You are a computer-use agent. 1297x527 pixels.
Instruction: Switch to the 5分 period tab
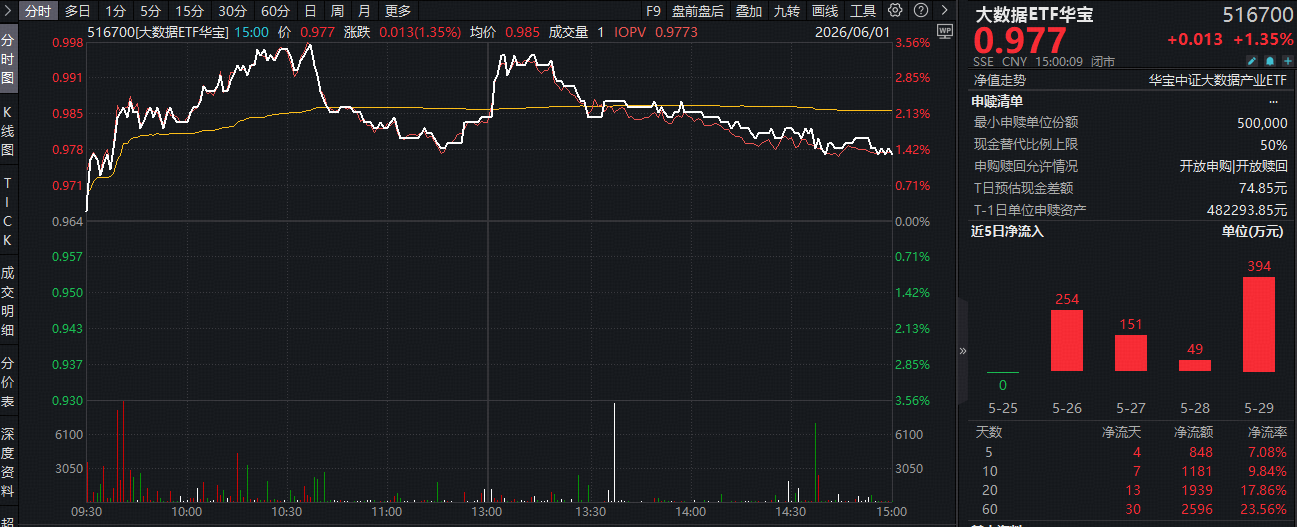(150, 11)
